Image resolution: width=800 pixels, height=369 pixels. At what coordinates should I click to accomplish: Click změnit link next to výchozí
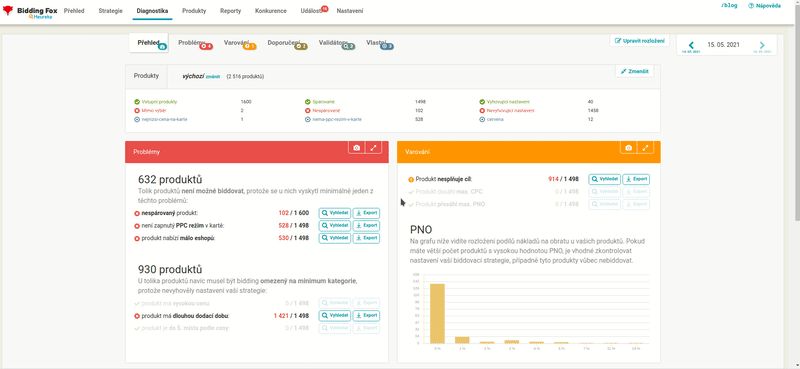pos(213,77)
